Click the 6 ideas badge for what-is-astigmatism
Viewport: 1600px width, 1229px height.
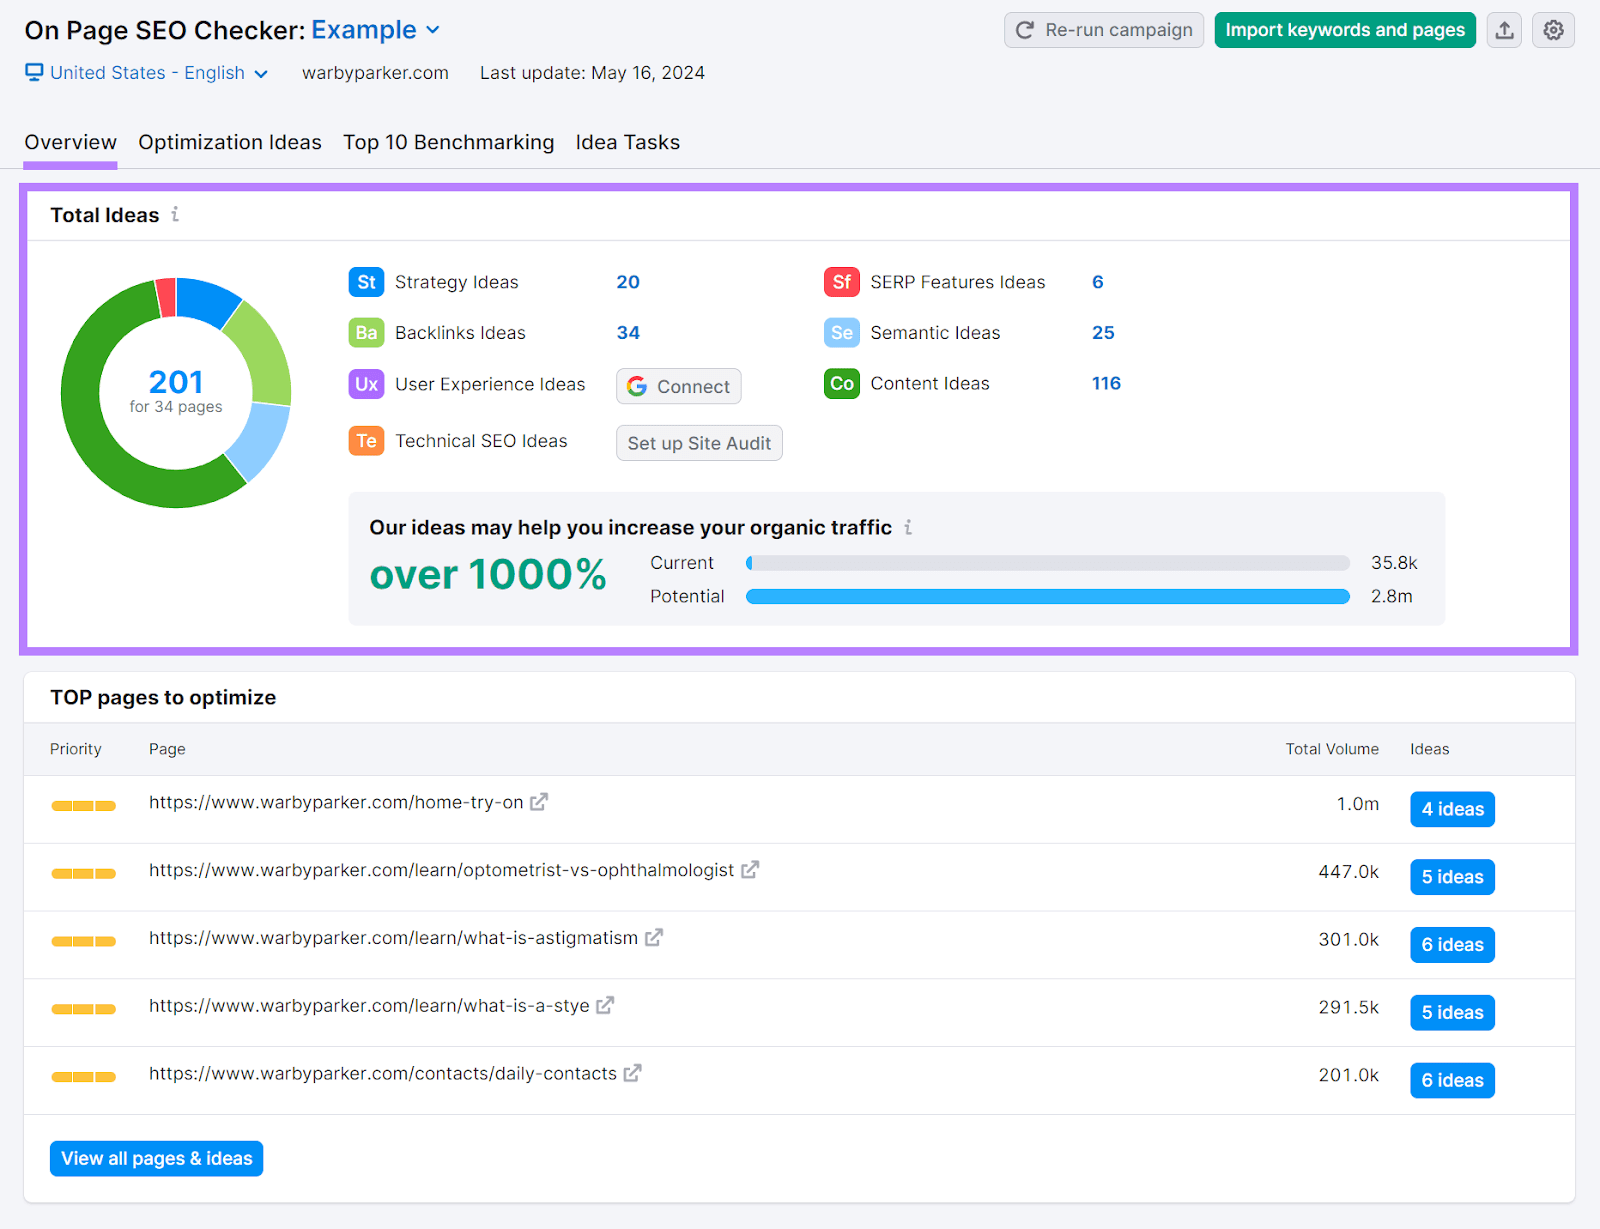click(x=1452, y=944)
